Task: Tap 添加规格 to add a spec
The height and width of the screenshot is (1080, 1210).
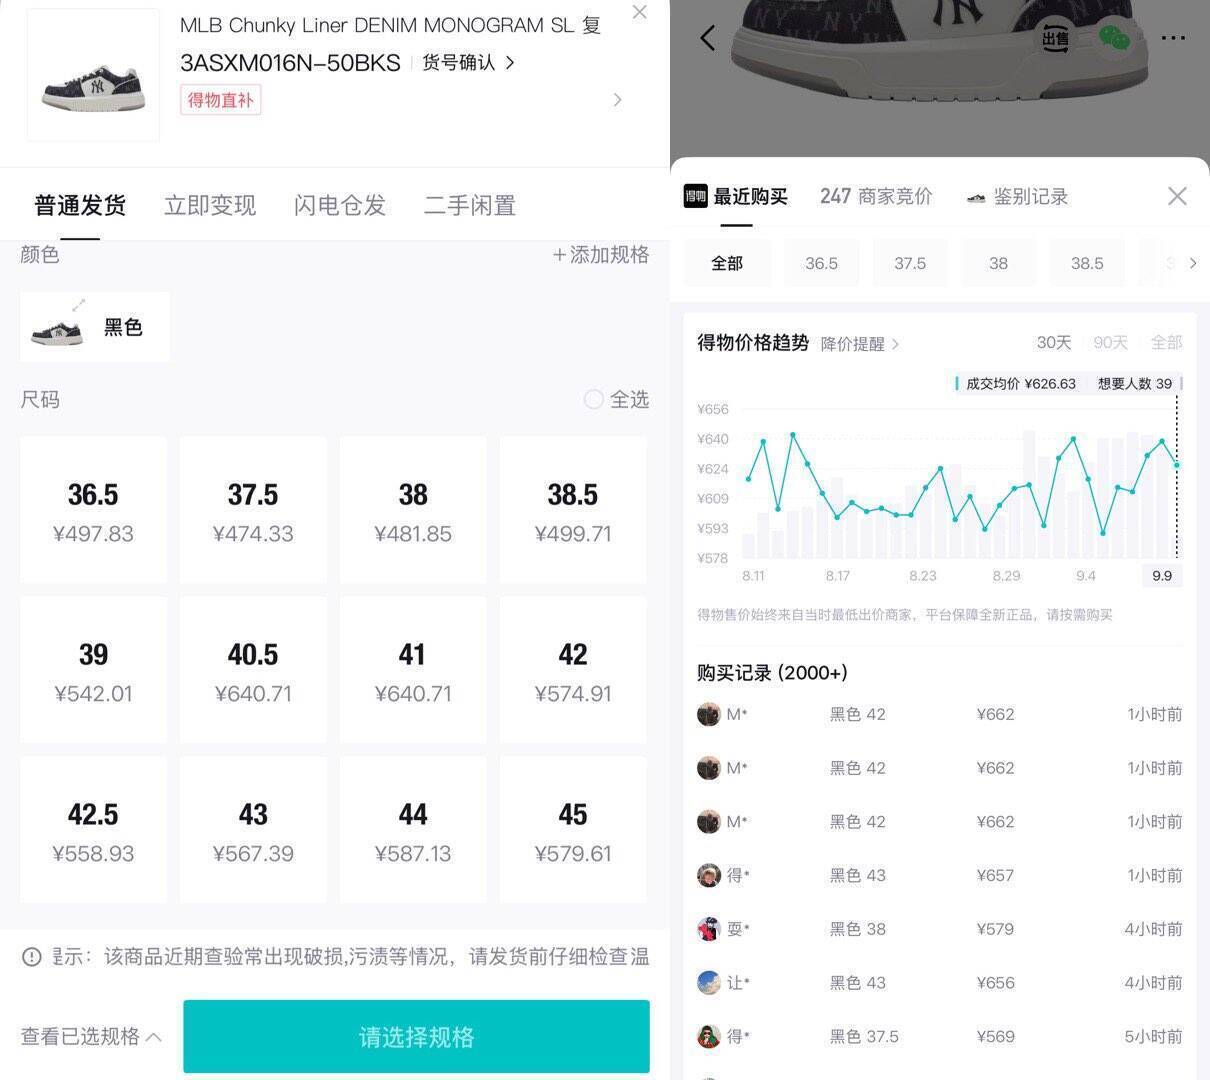Action: (601, 255)
